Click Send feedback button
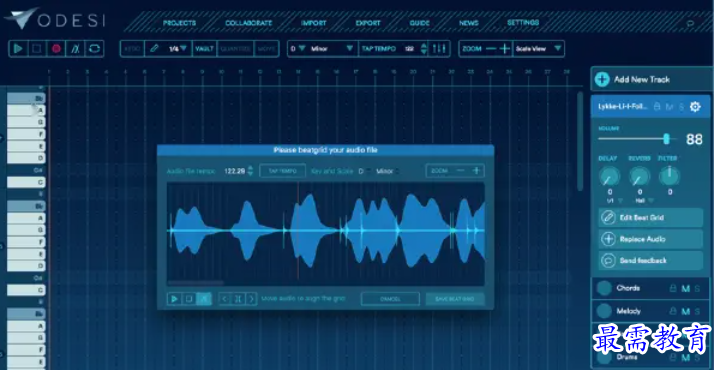717x370 pixels. click(651, 261)
